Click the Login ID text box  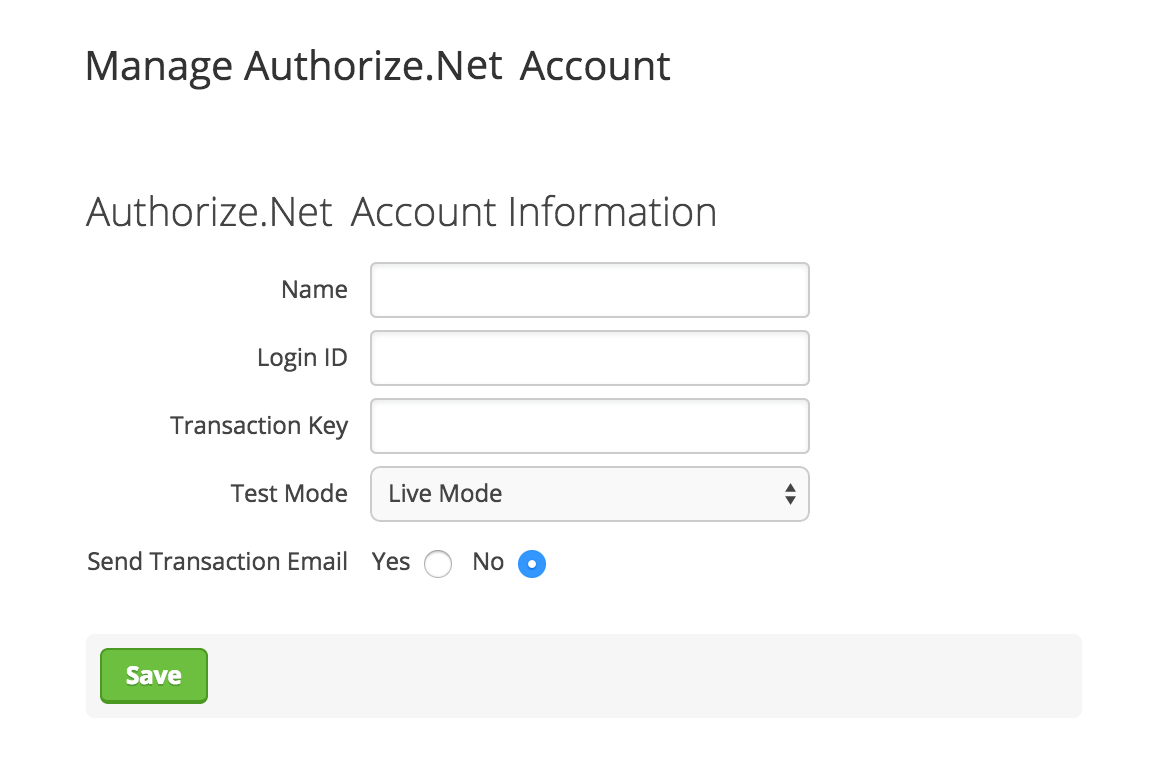point(589,358)
